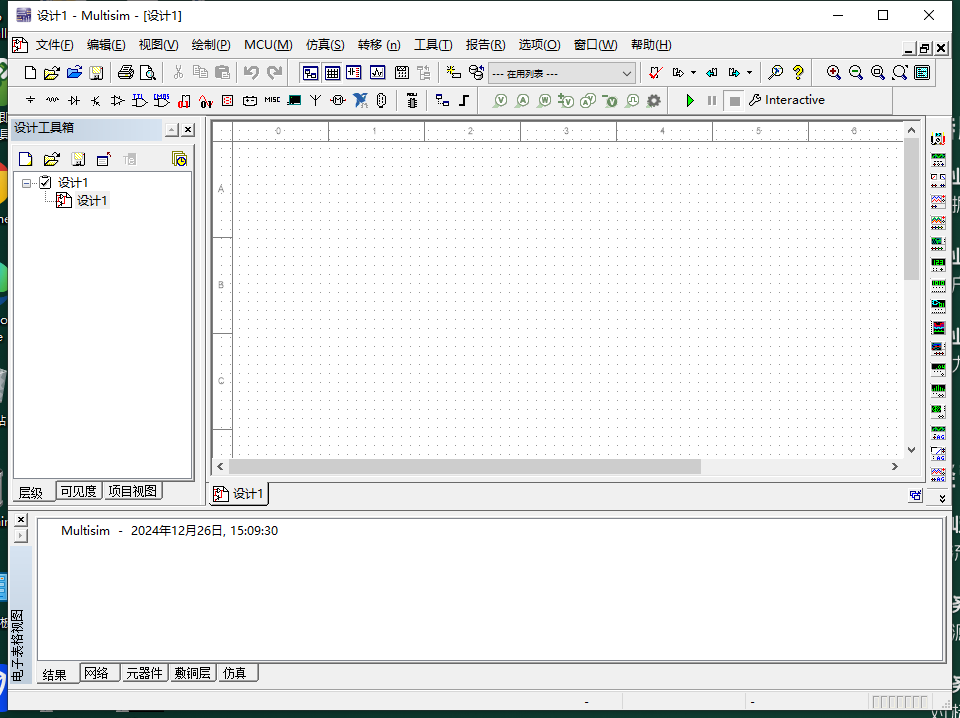Expand the instruments toolbar overflow arrow
Screen dimensions: 960x718
coord(941,497)
